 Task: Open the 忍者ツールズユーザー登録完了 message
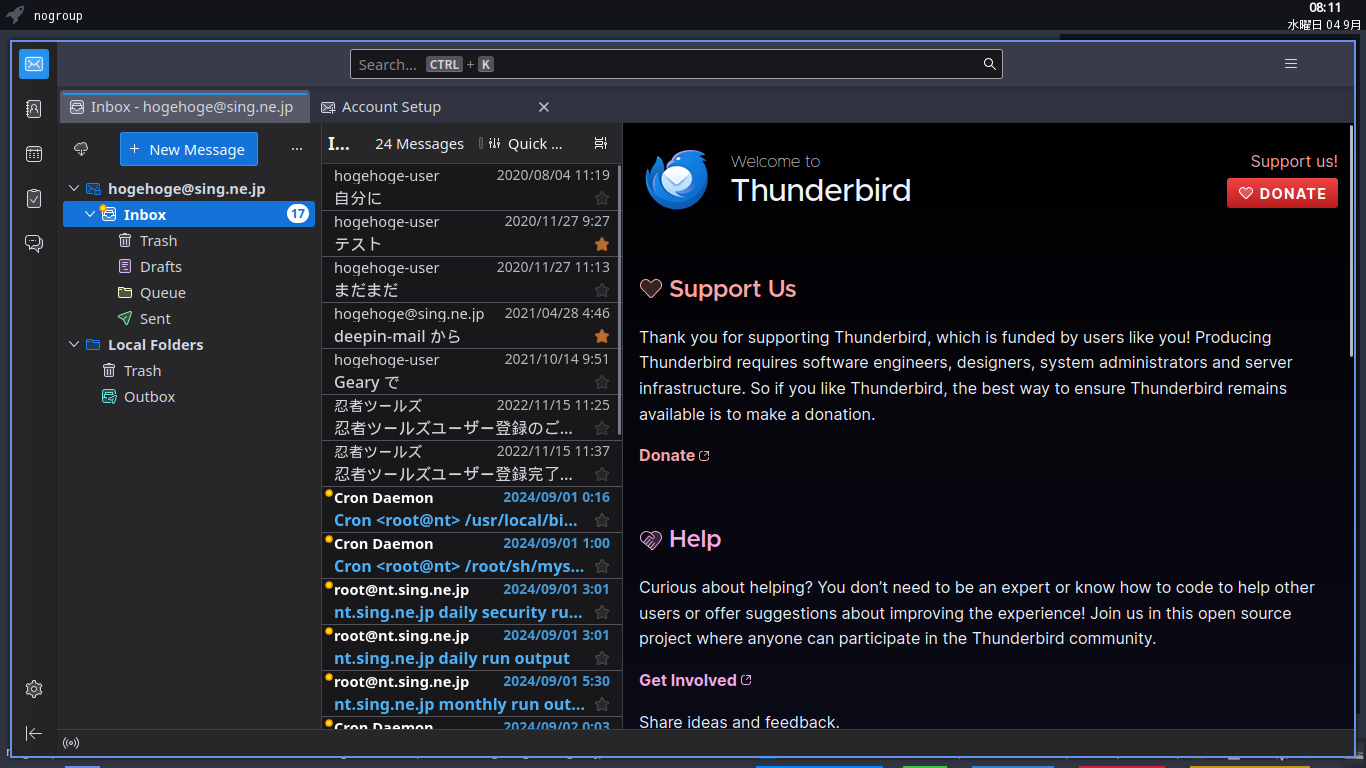[470, 463]
